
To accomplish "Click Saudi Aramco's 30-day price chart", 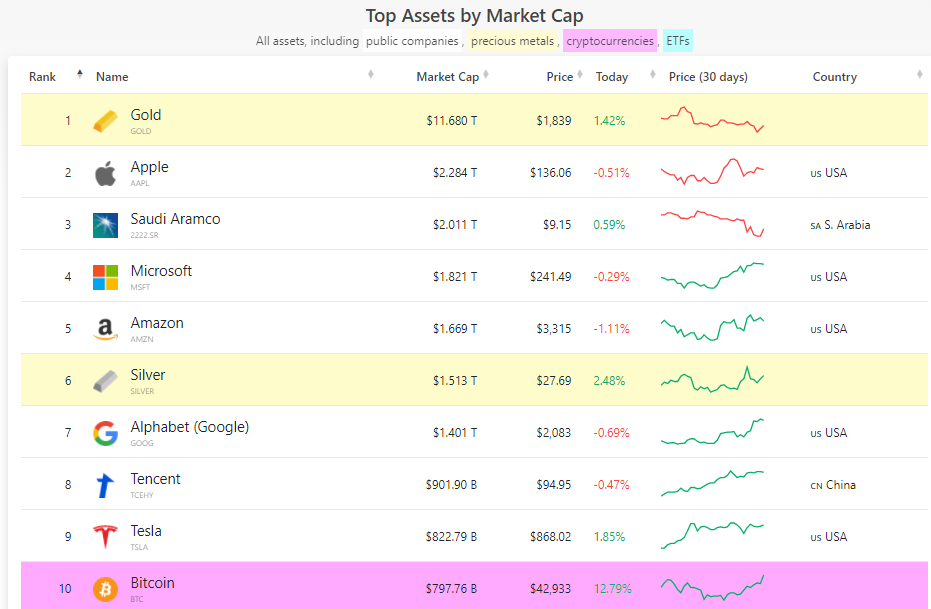I will 712,224.
